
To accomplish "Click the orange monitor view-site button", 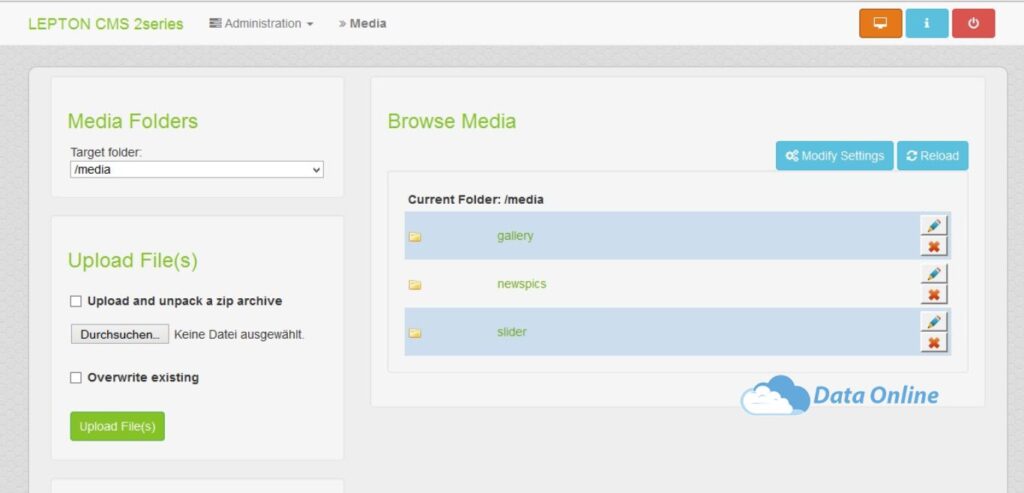I will (x=880, y=24).
